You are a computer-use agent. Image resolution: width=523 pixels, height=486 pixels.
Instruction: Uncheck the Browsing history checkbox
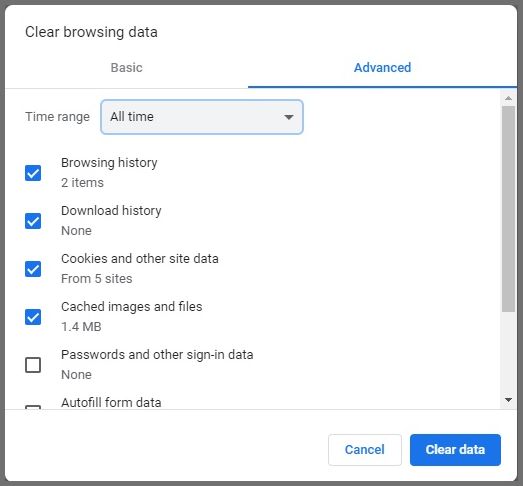pyautogui.click(x=33, y=173)
